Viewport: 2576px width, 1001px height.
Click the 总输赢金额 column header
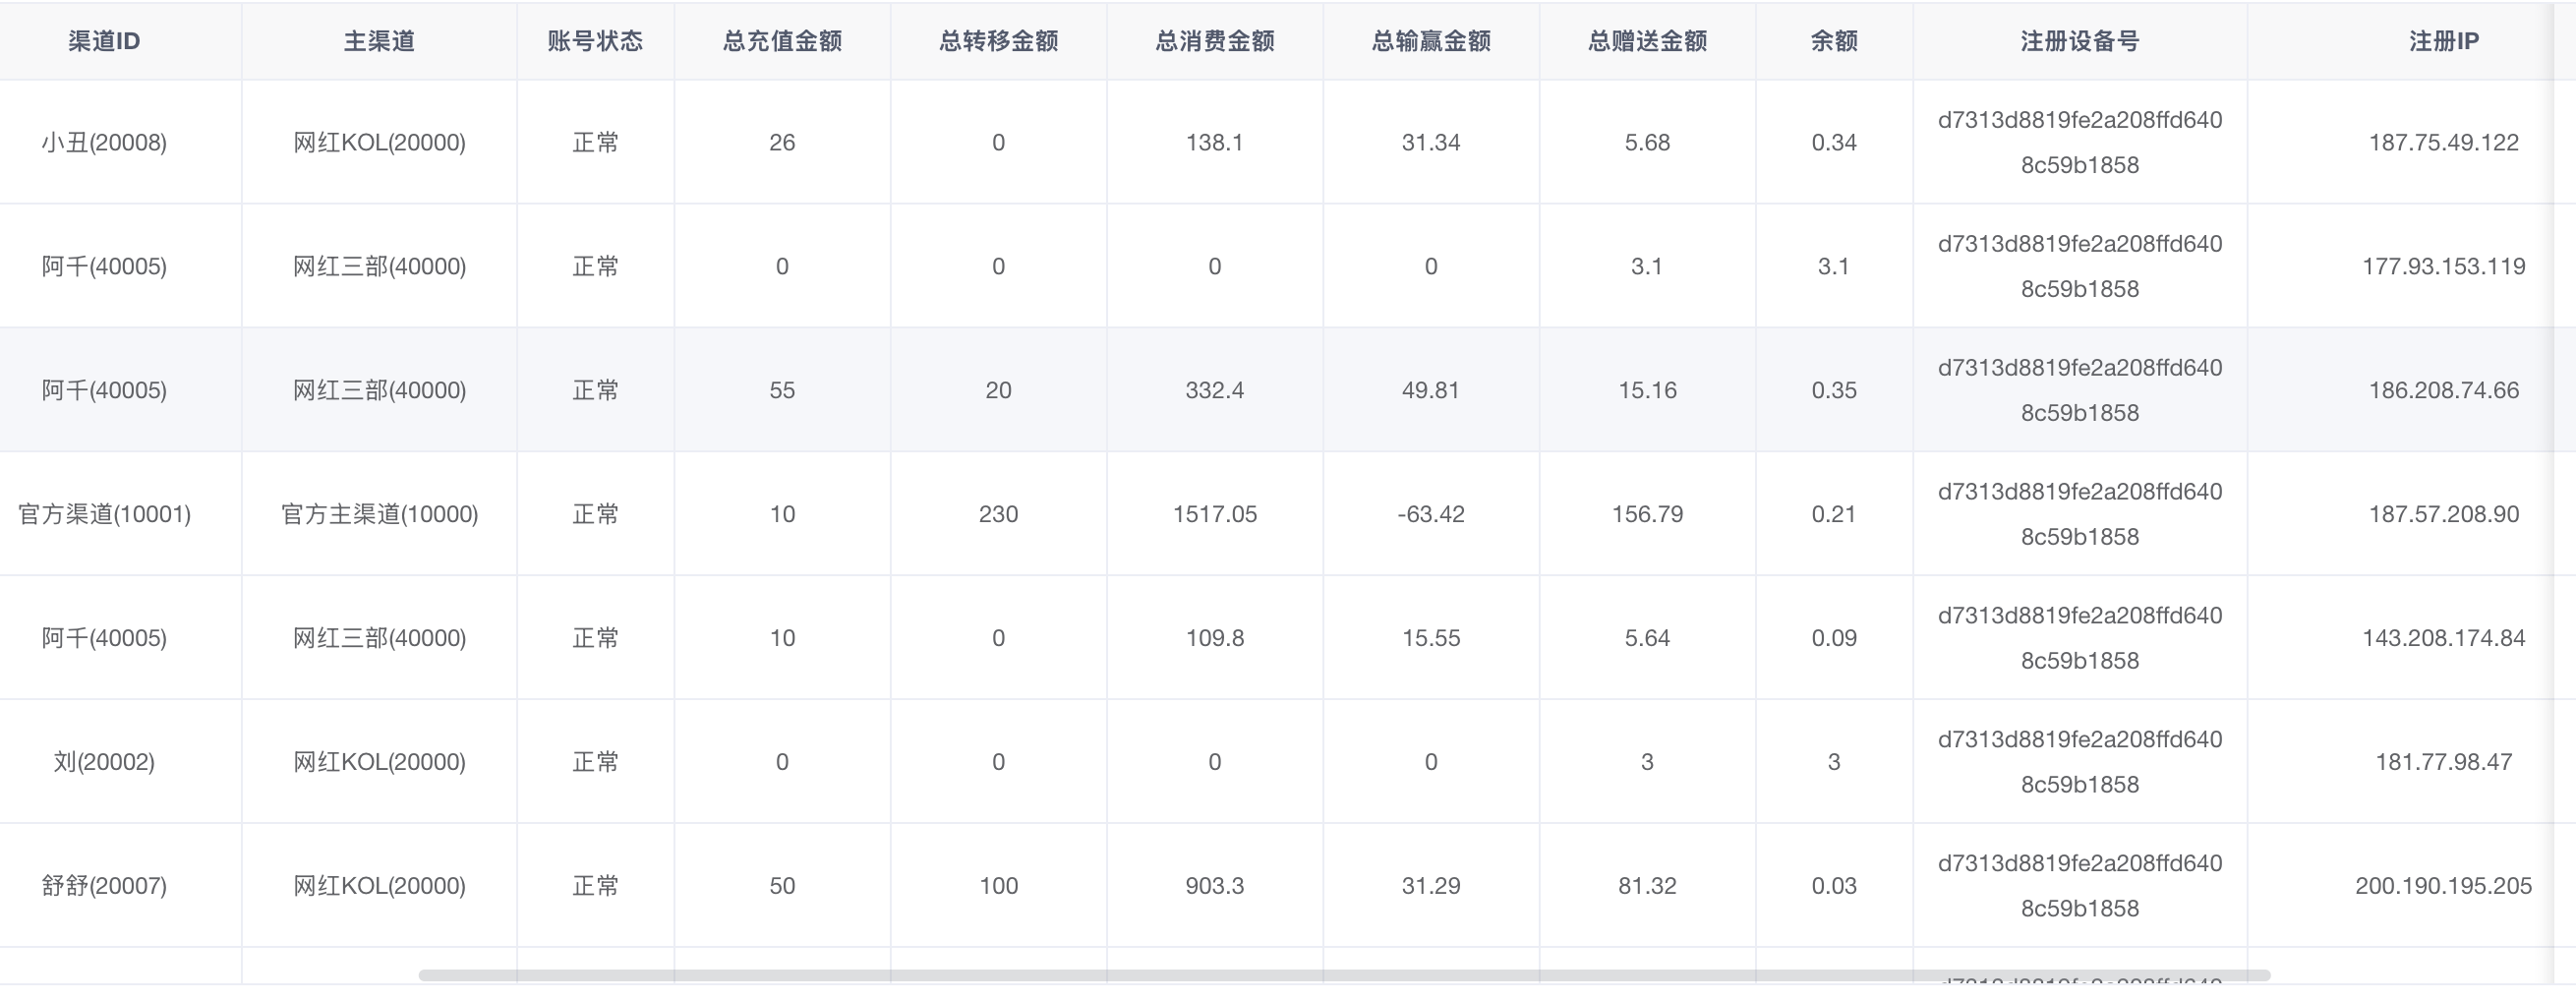pos(1431,41)
